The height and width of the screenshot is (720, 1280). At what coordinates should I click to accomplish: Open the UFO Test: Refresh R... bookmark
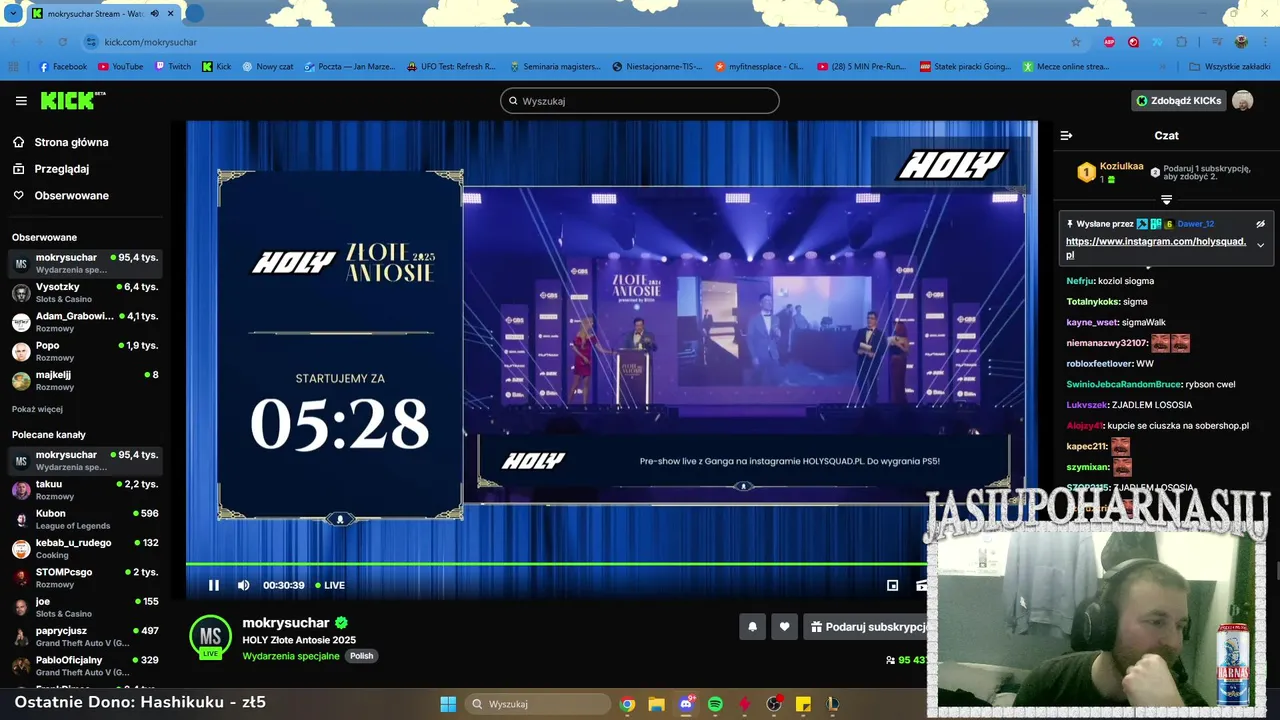coord(451,67)
